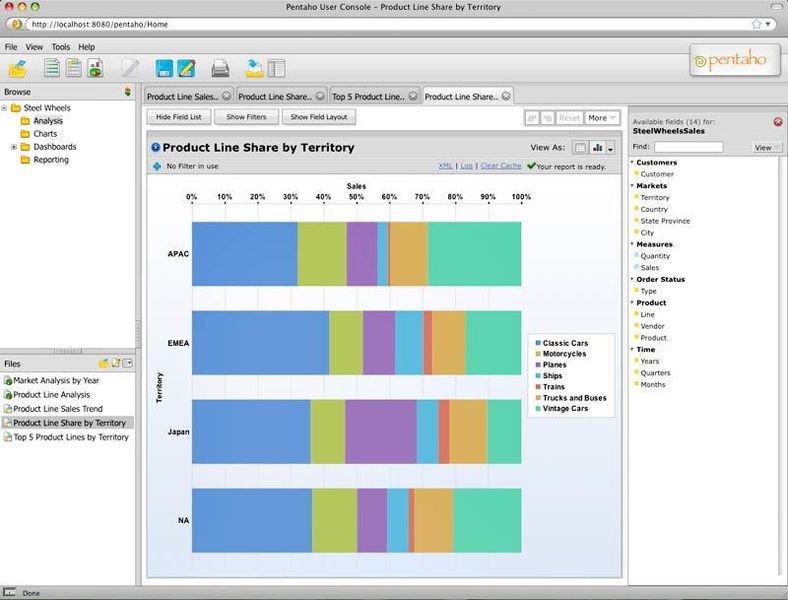788x600 pixels.
Task: Click the Trains legend swatch
Action: click(538, 386)
